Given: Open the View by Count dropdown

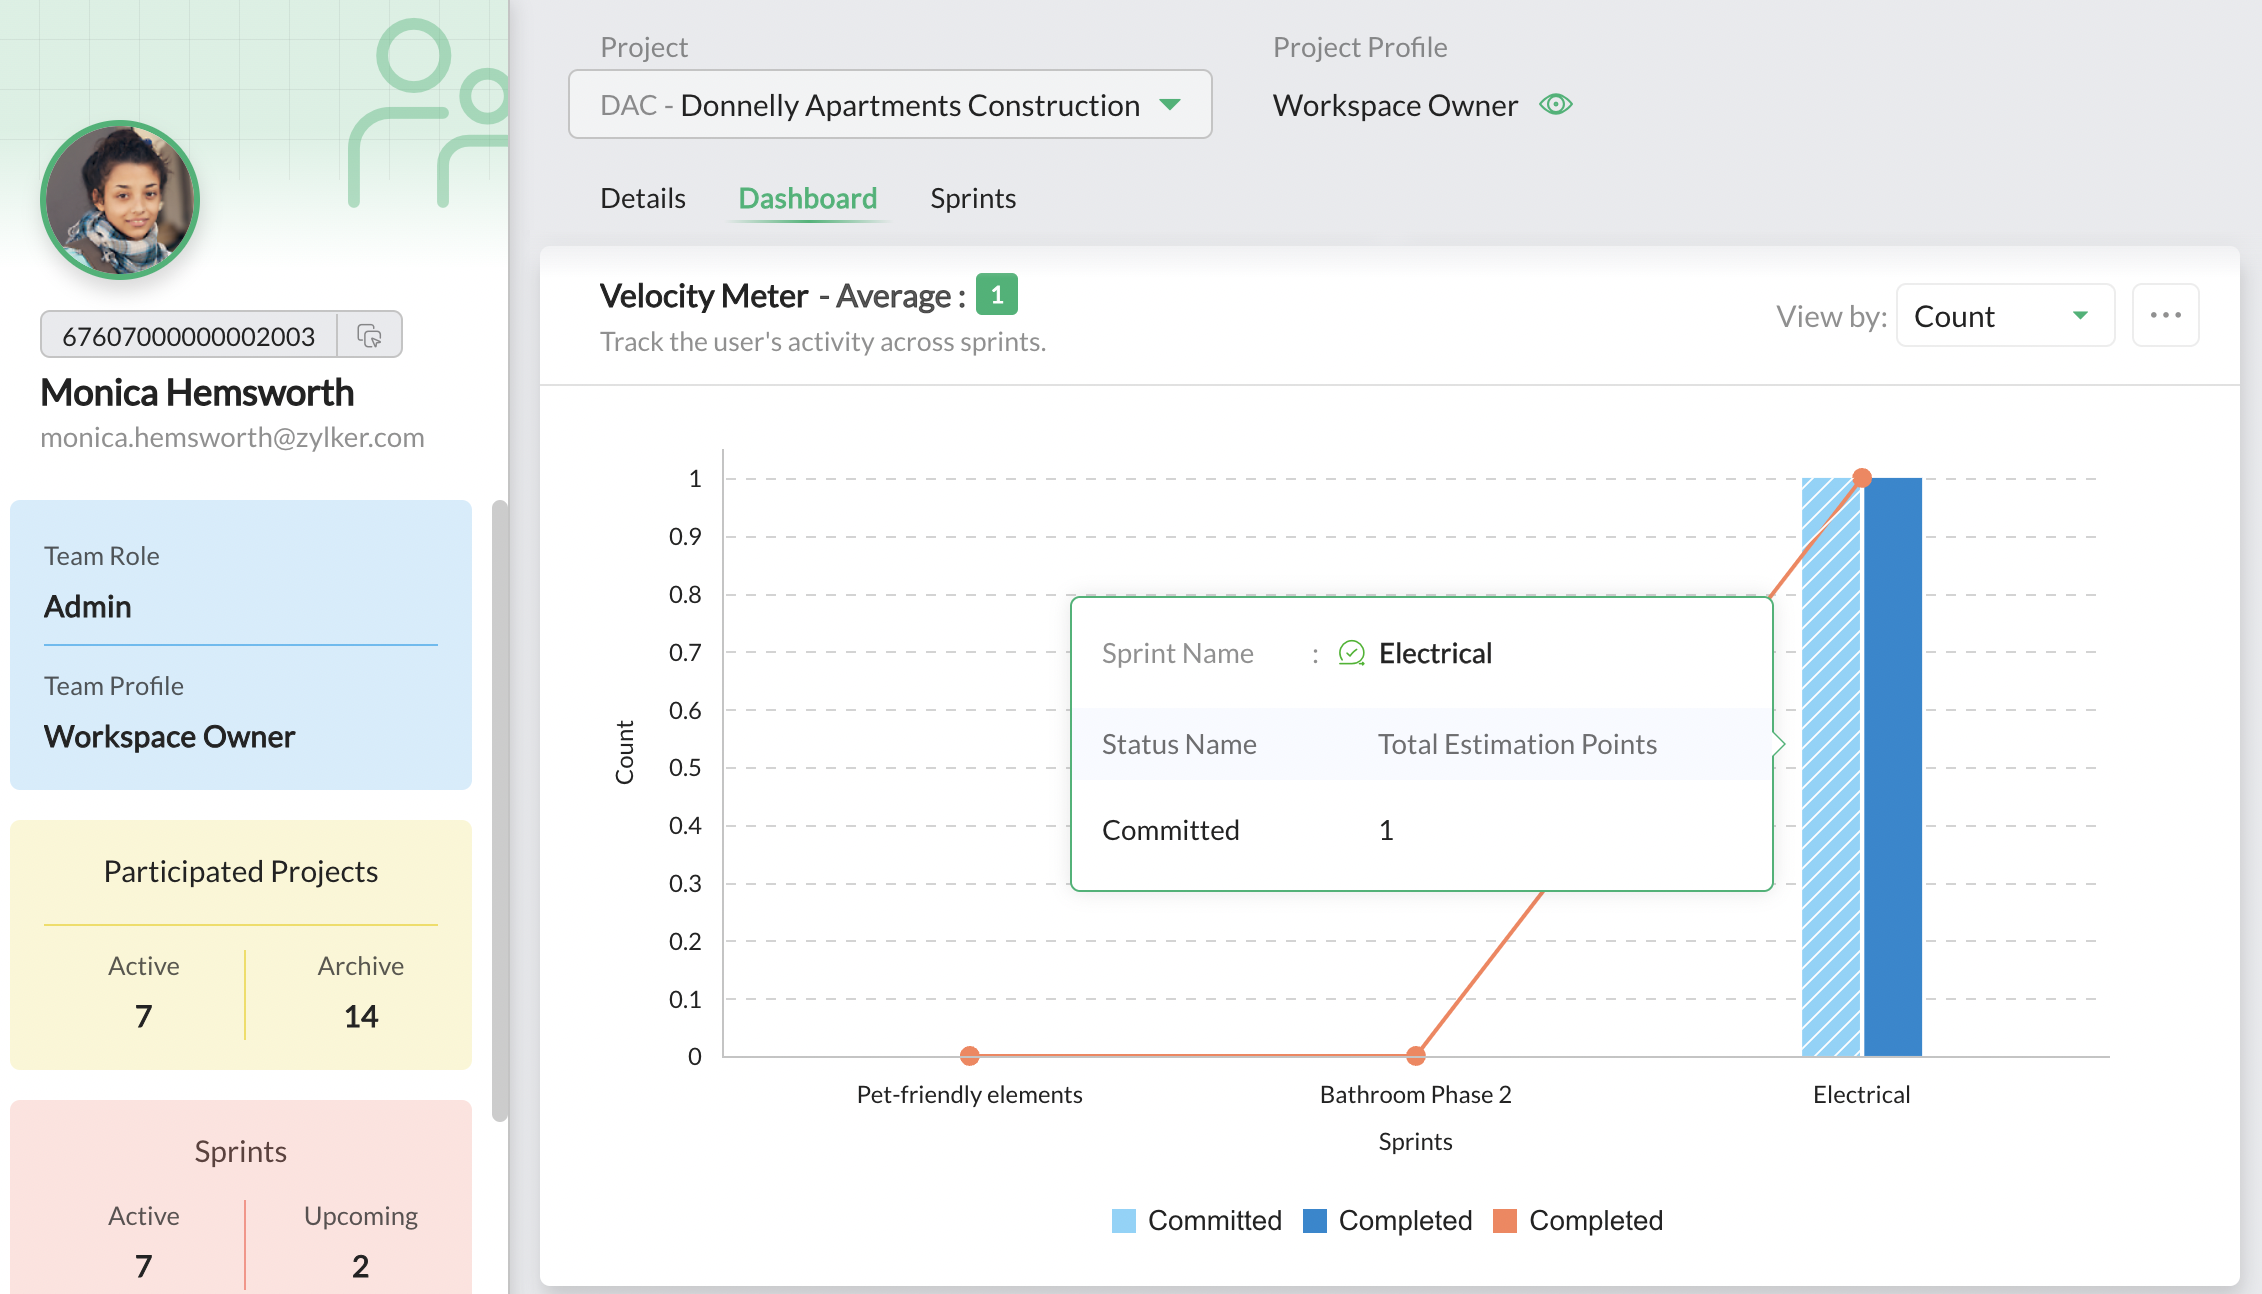Looking at the screenshot, I should (x=2004, y=316).
